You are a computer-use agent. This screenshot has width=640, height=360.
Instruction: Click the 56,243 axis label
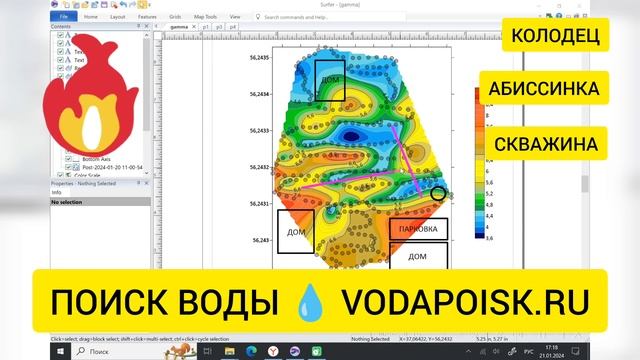pyautogui.click(x=260, y=240)
